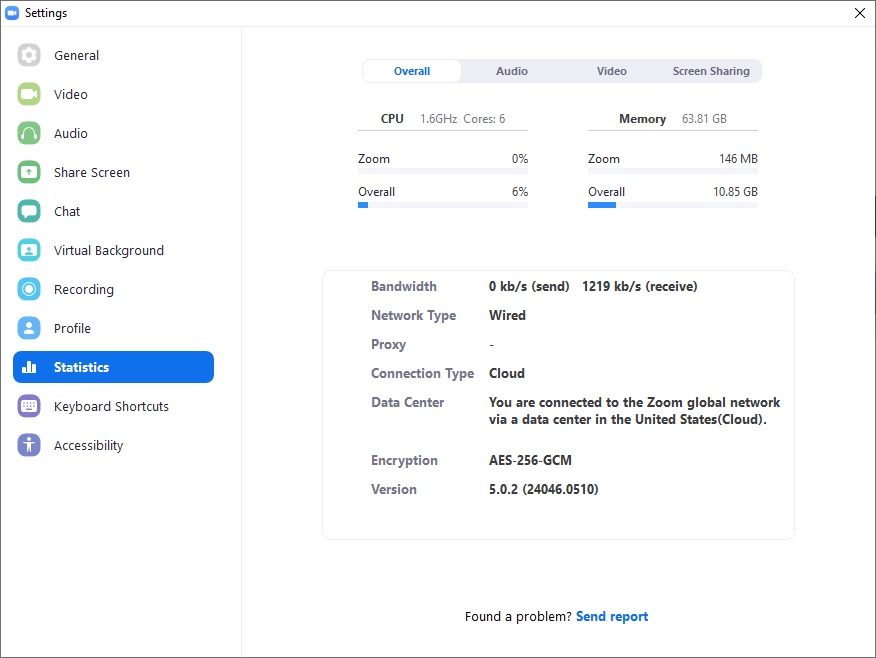876x658 pixels.
Task: Go to Recording settings
Action: [113, 289]
